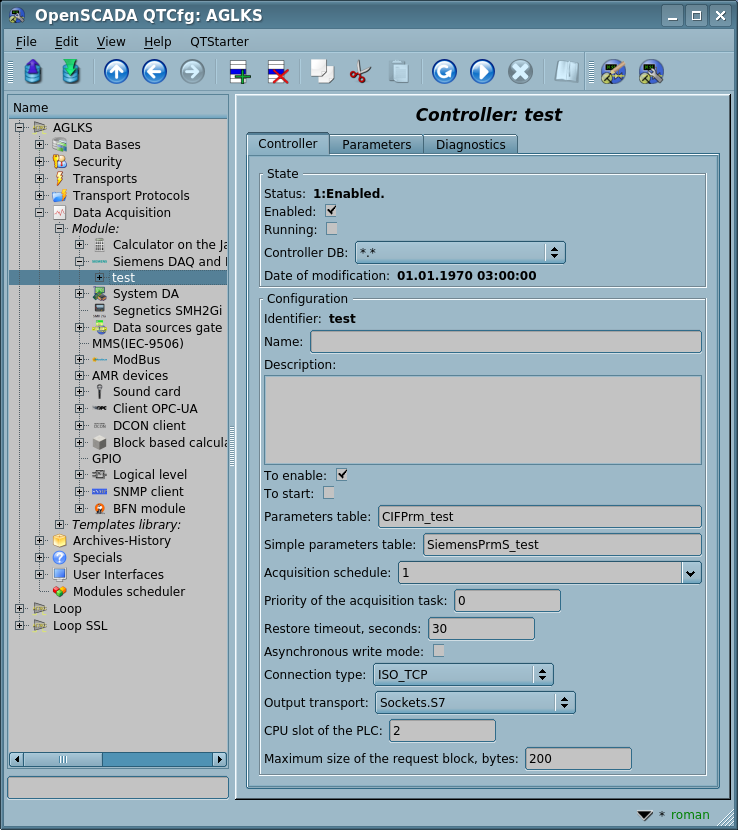The height and width of the screenshot is (830, 738).
Task: Expand the Templates library node
Action: click(59, 524)
